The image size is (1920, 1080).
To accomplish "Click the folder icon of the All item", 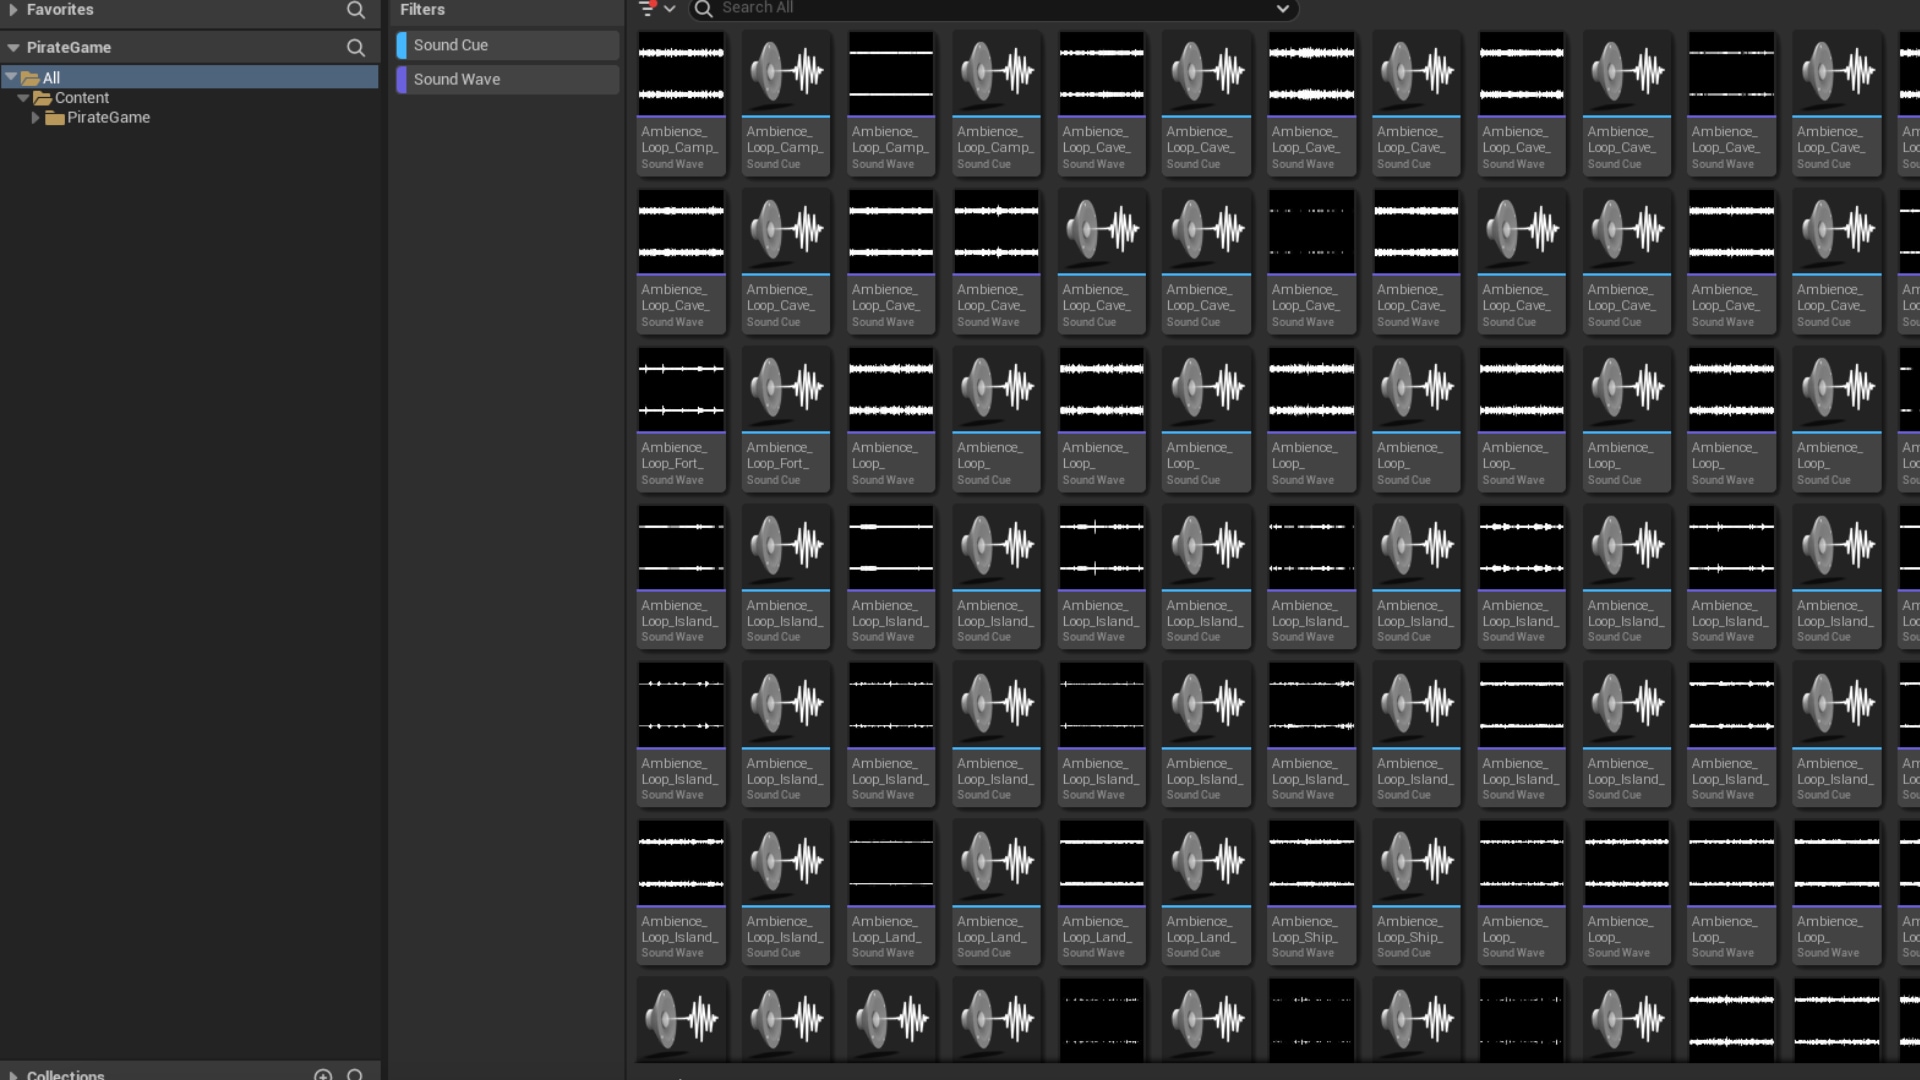I will 30,78.
